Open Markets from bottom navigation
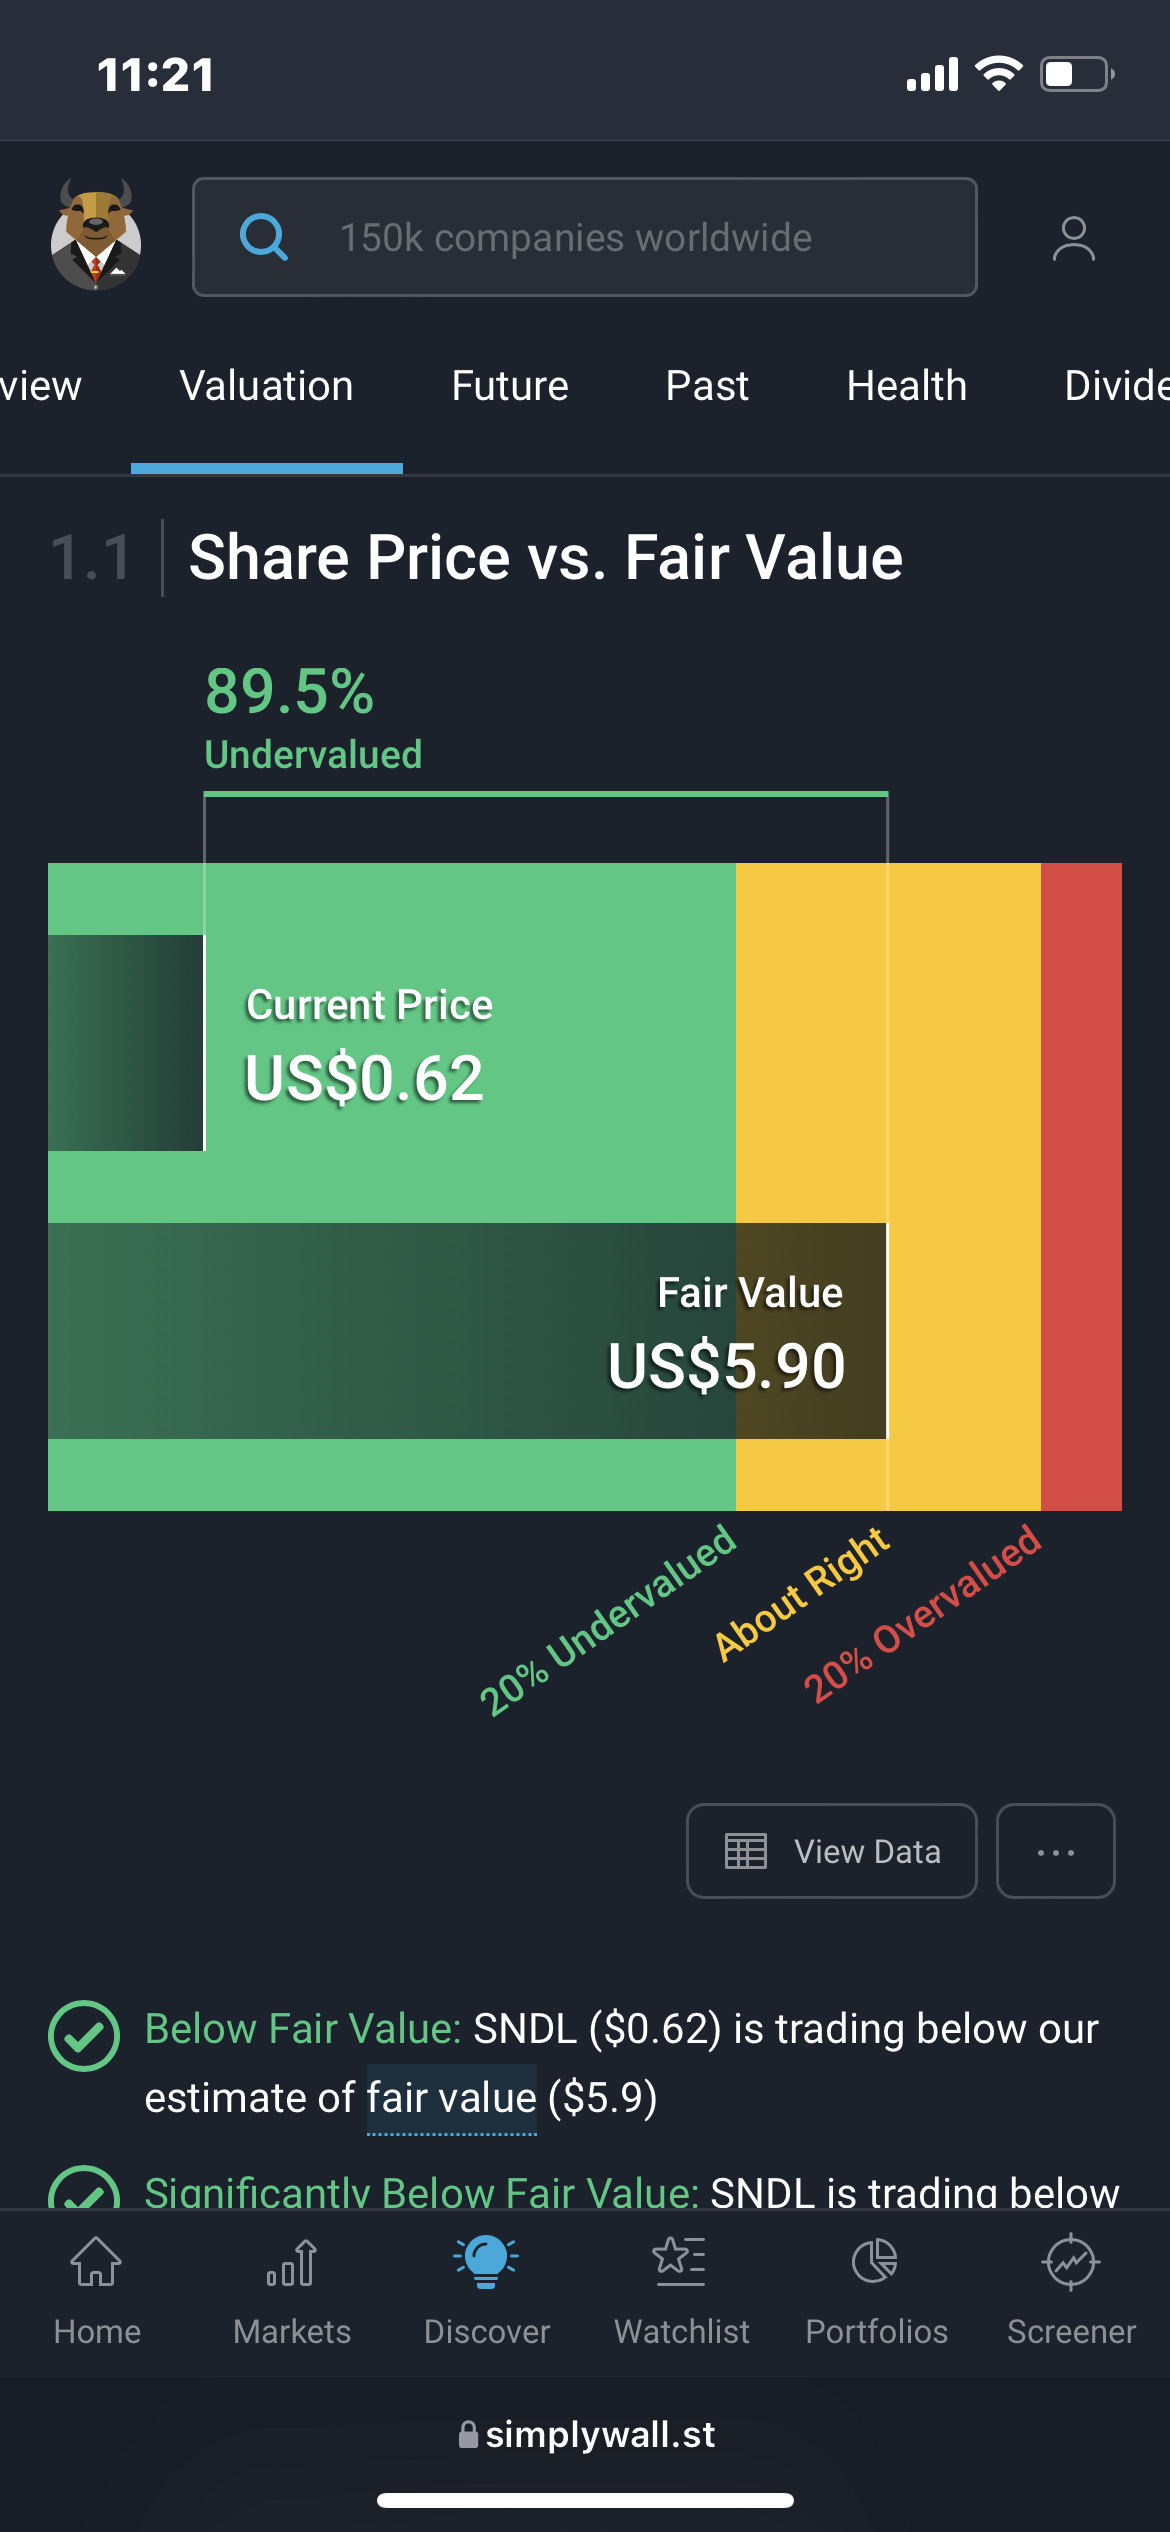 [x=292, y=2291]
